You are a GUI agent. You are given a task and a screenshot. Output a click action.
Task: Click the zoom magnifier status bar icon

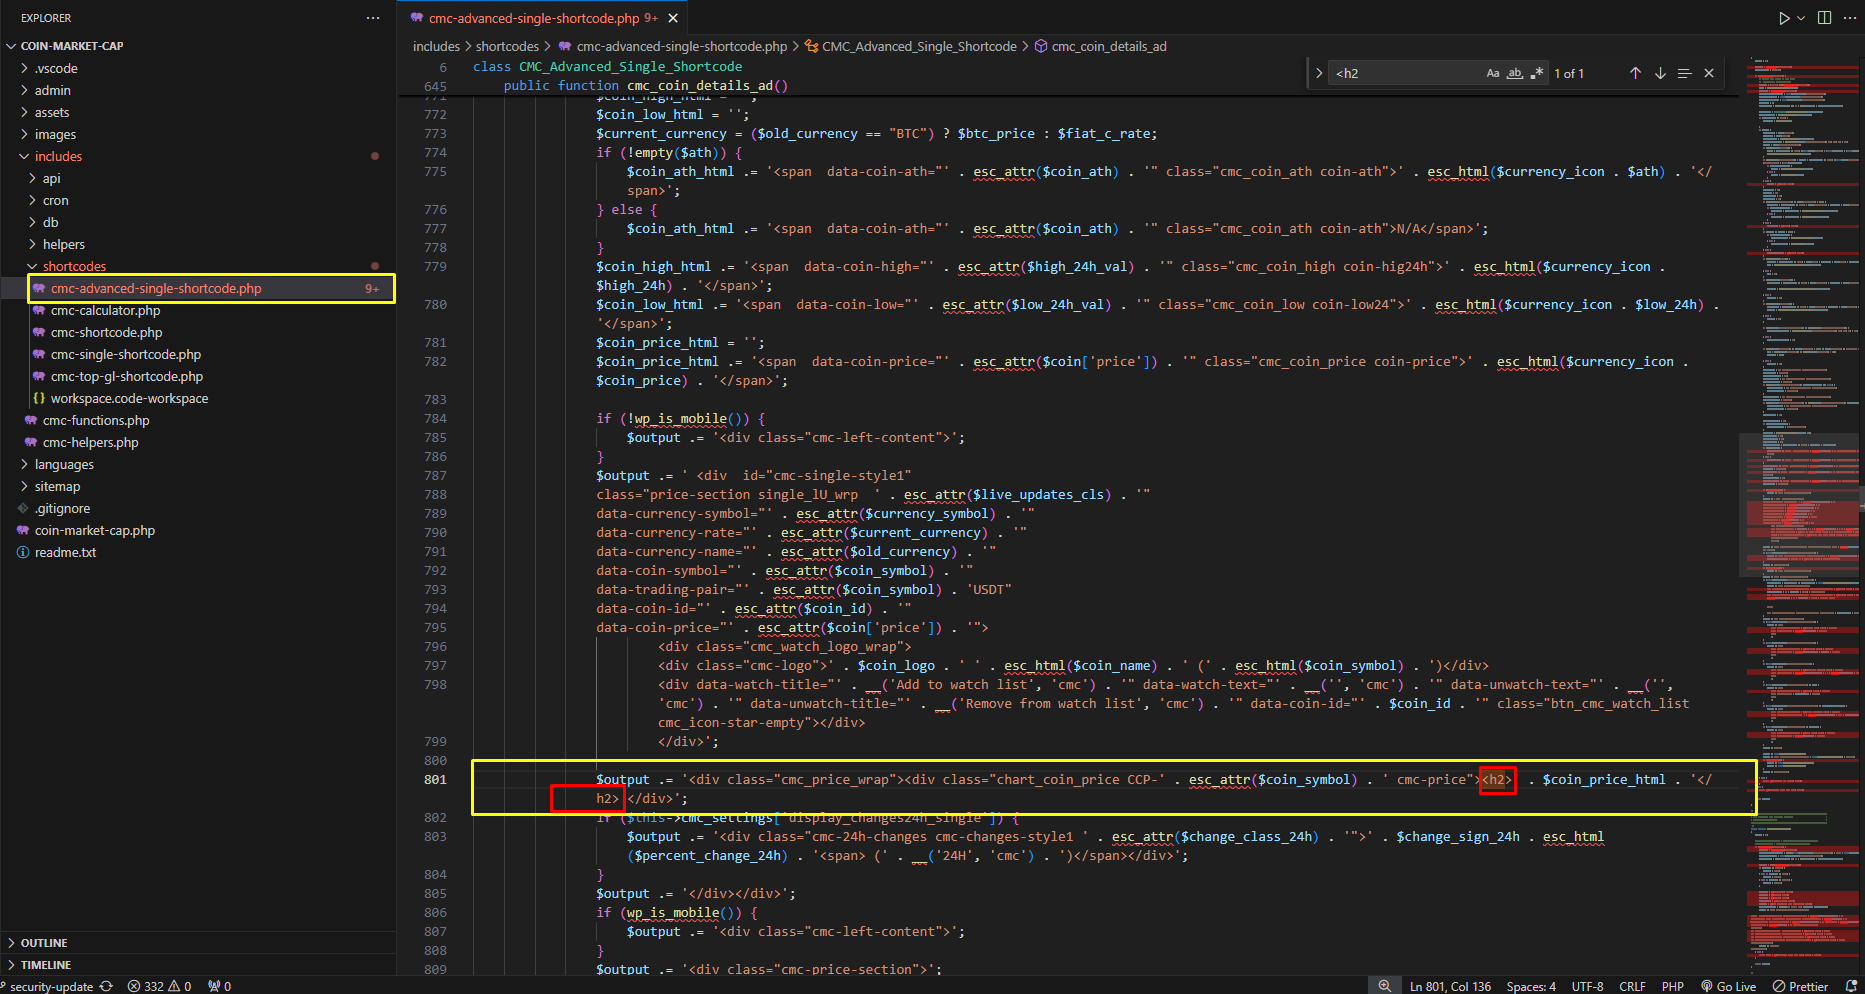[x=1384, y=986]
